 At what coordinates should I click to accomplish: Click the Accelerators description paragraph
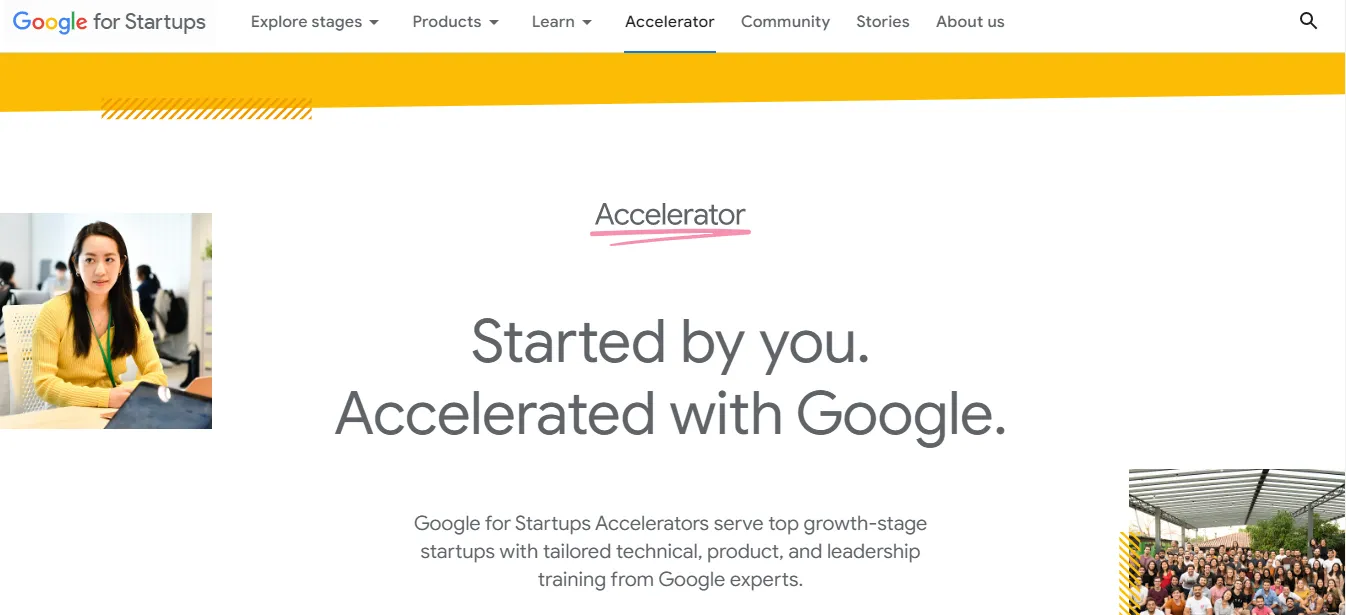click(x=670, y=551)
